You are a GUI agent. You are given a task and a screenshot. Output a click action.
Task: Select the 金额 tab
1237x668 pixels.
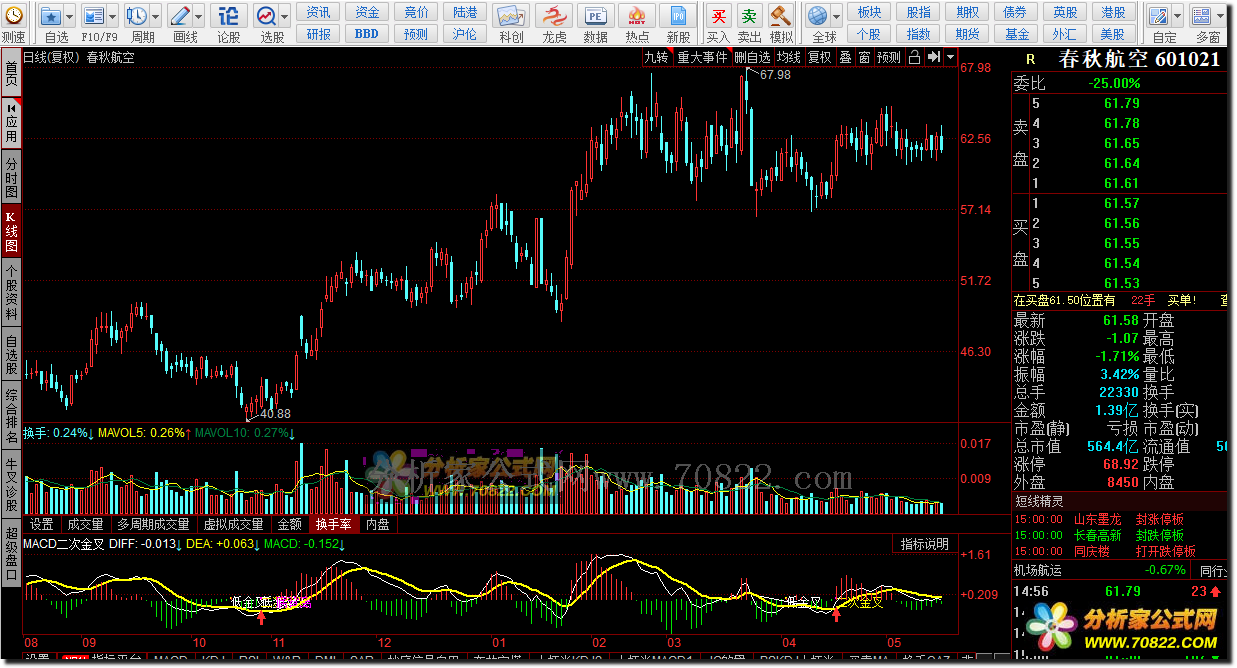click(x=289, y=524)
